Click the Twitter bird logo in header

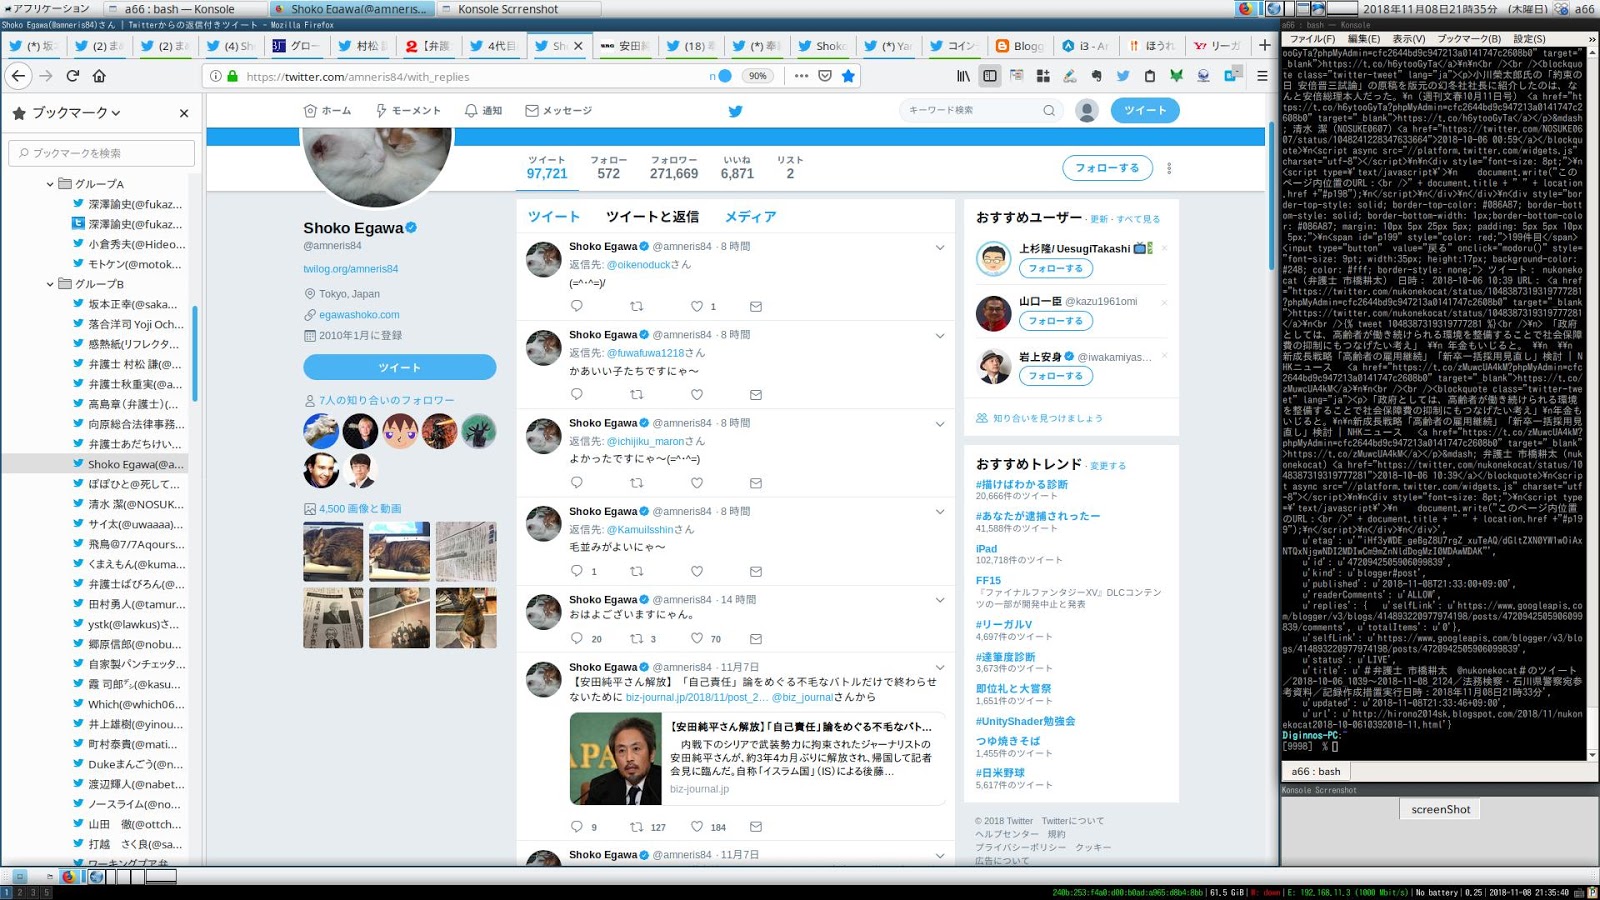pos(735,111)
